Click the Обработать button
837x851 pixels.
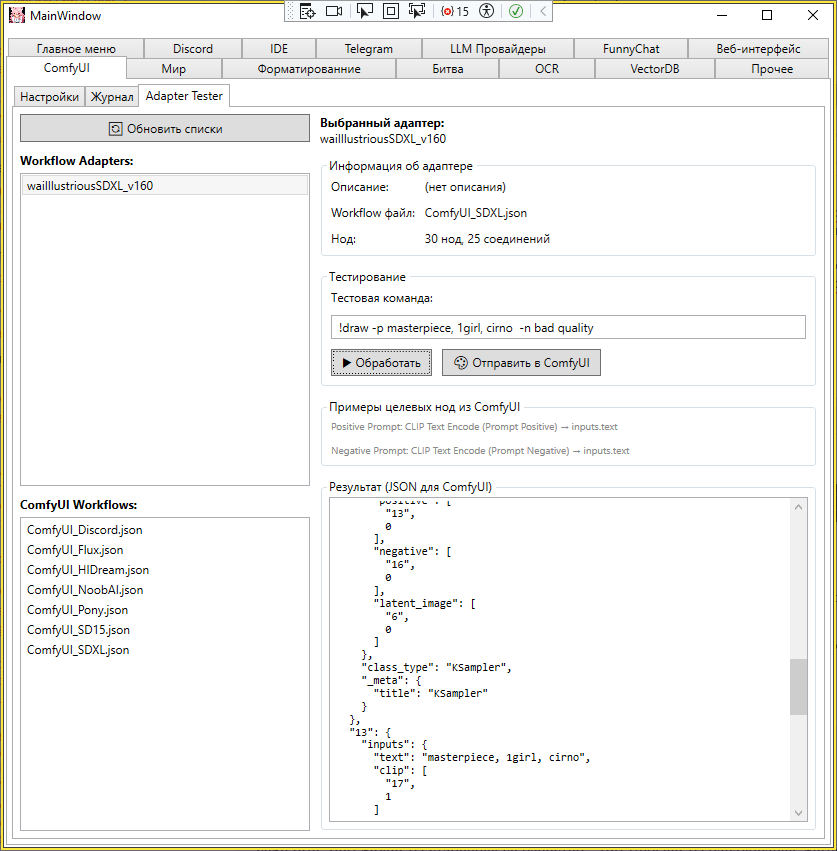382,363
